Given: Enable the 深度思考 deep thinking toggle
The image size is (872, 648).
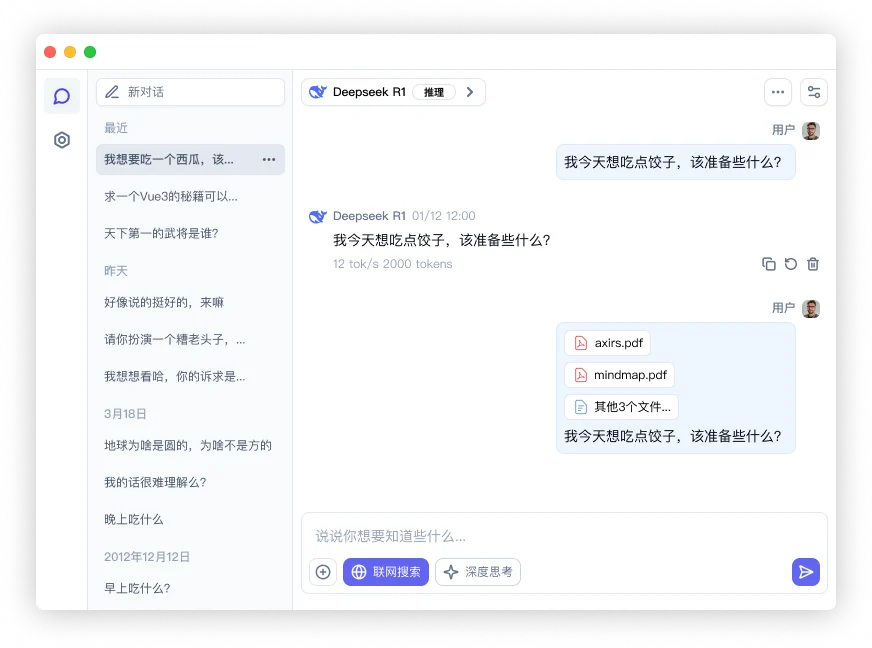Looking at the screenshot, I should click(x=478, y=572).
